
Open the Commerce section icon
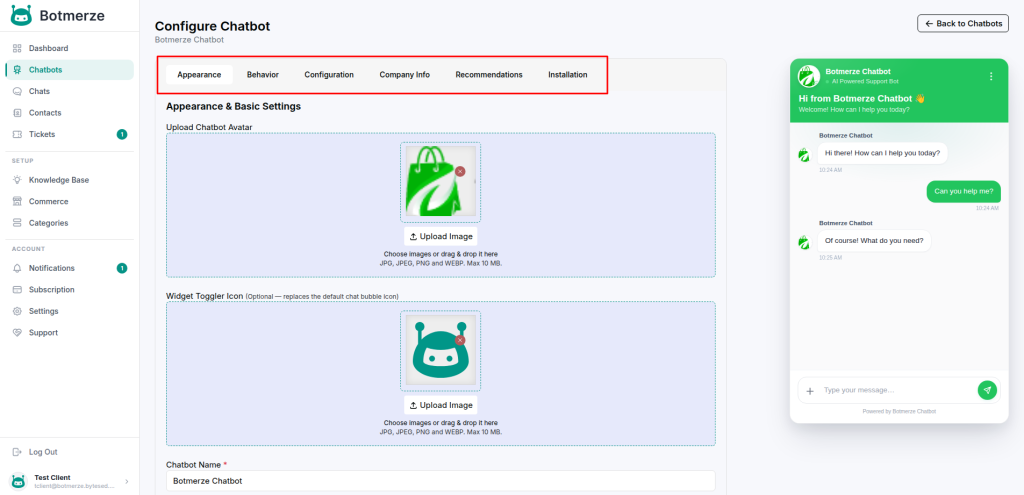[x=17, y=201]
